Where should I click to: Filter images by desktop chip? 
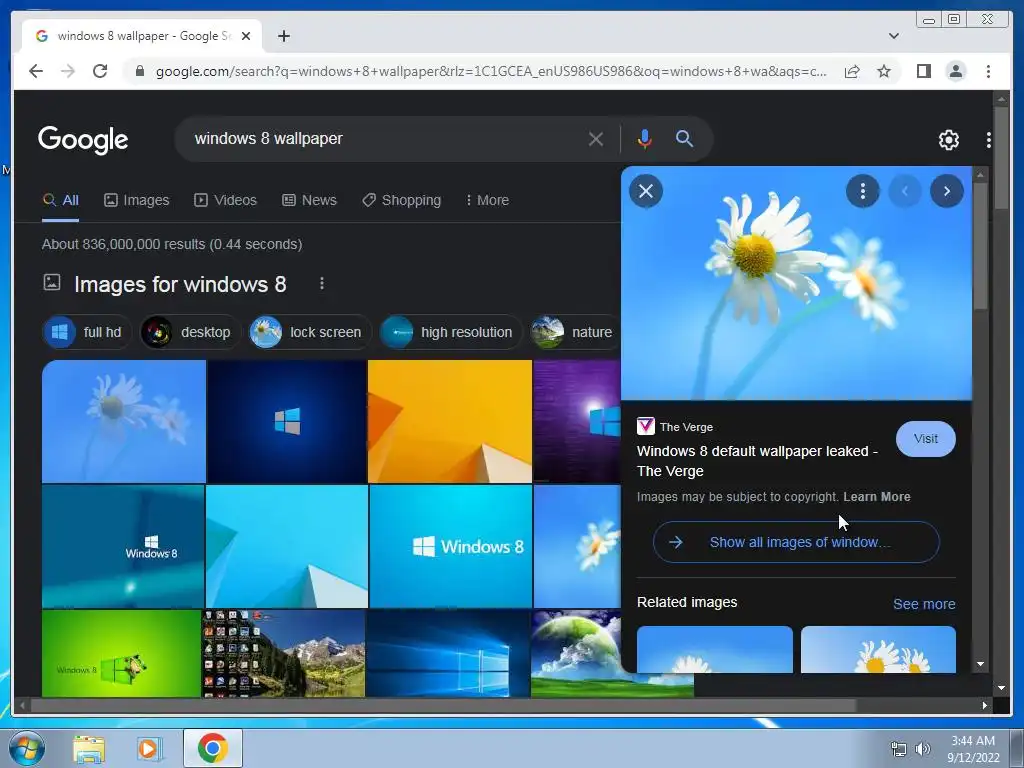tap(190, 332)
